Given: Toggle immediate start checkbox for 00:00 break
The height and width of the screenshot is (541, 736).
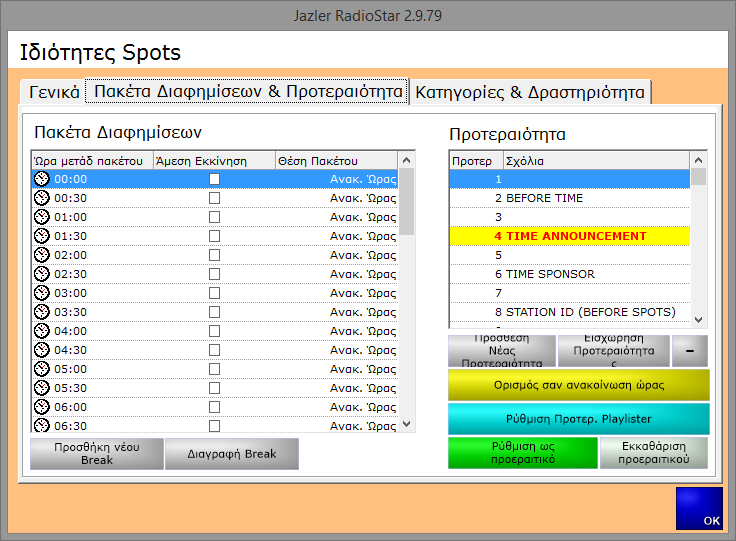Looking at the screenshot, I should pos(215,179).
